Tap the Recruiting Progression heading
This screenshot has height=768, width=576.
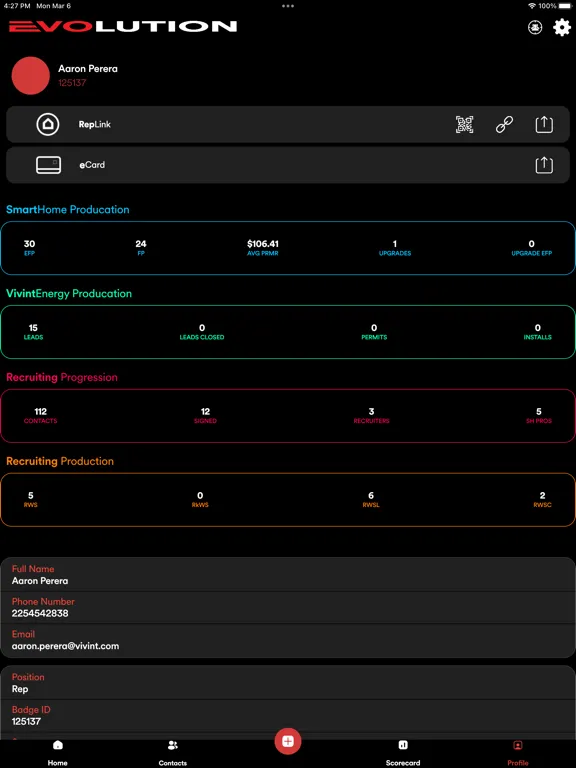pyautogui.click(x=62, y=377)
